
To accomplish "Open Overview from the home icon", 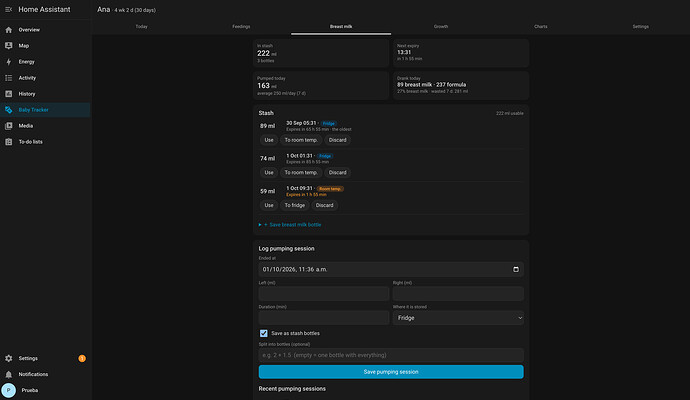I will point(8,30).
